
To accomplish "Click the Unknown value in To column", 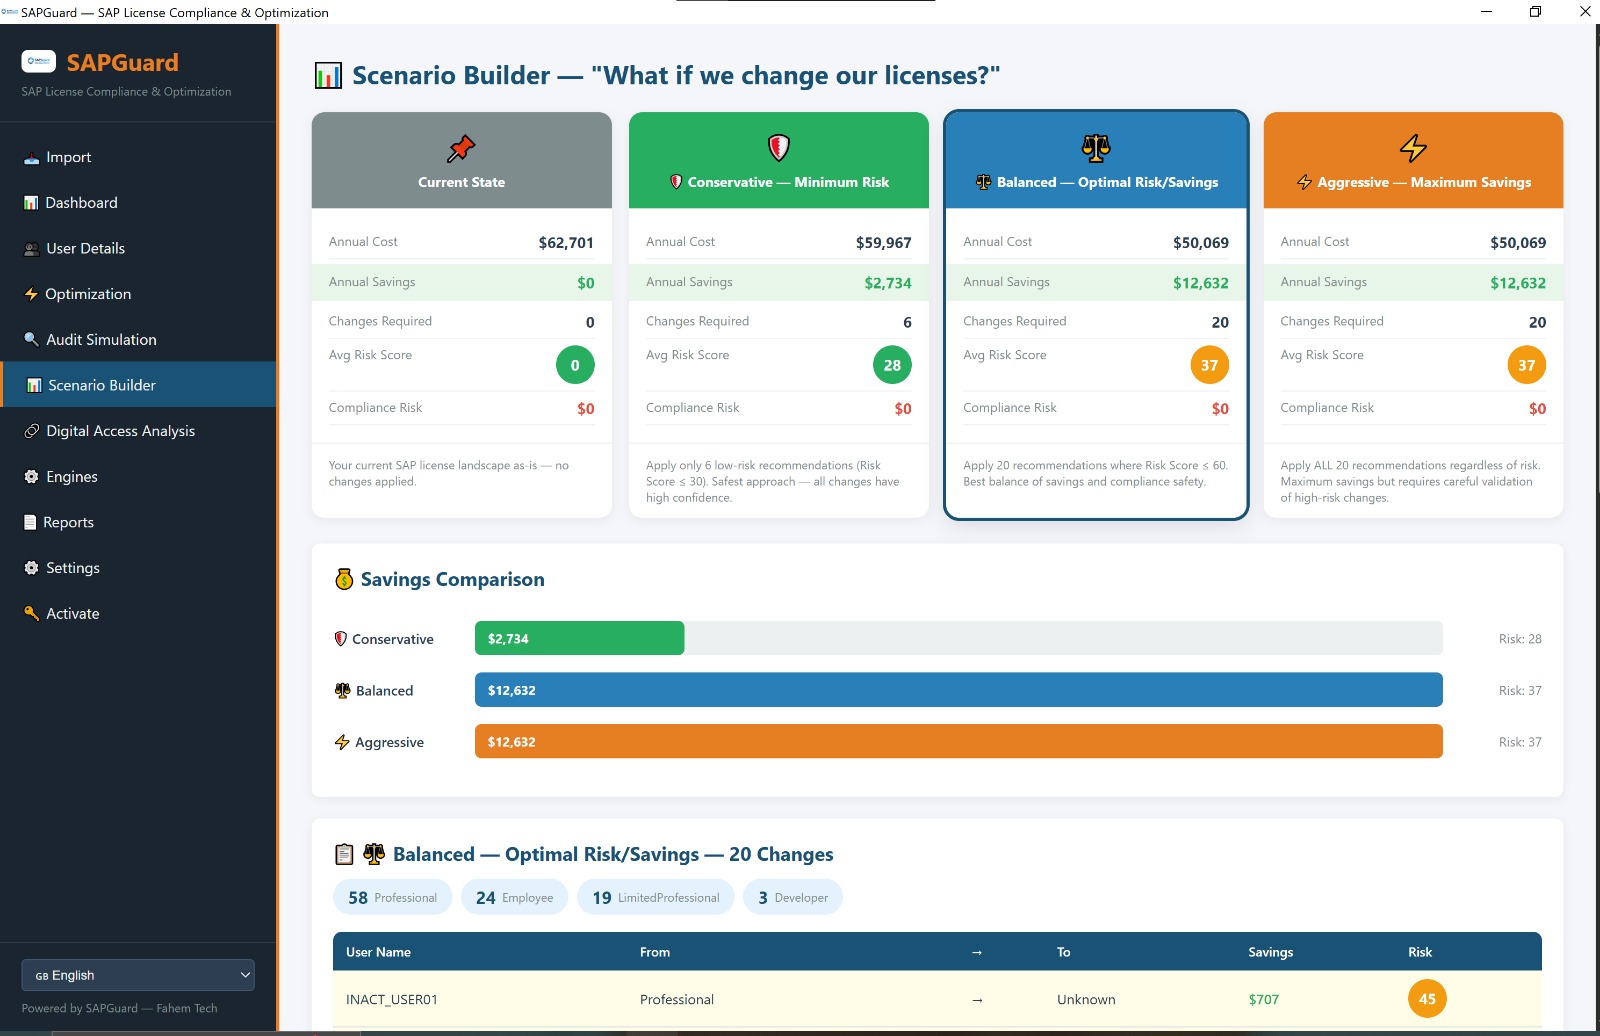I will tap(1086, 999).
